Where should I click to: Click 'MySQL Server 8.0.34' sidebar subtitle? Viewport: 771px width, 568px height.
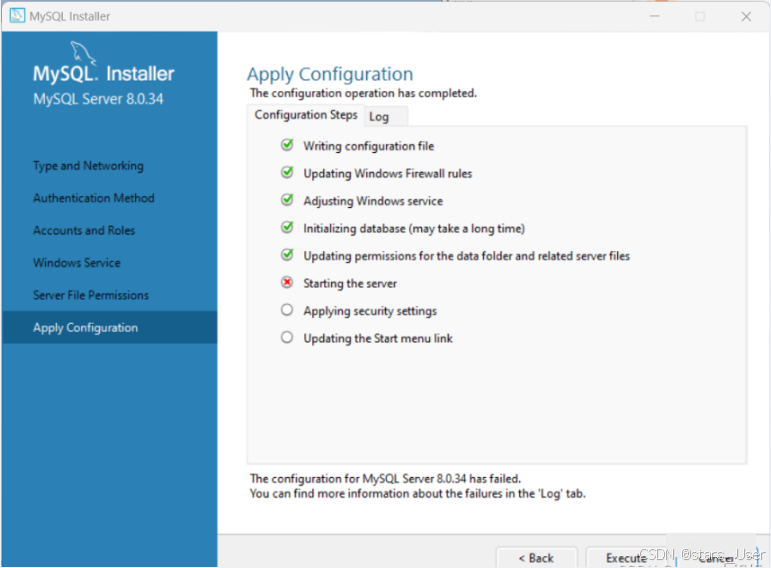pyautogui.click(x=98, y=99)
